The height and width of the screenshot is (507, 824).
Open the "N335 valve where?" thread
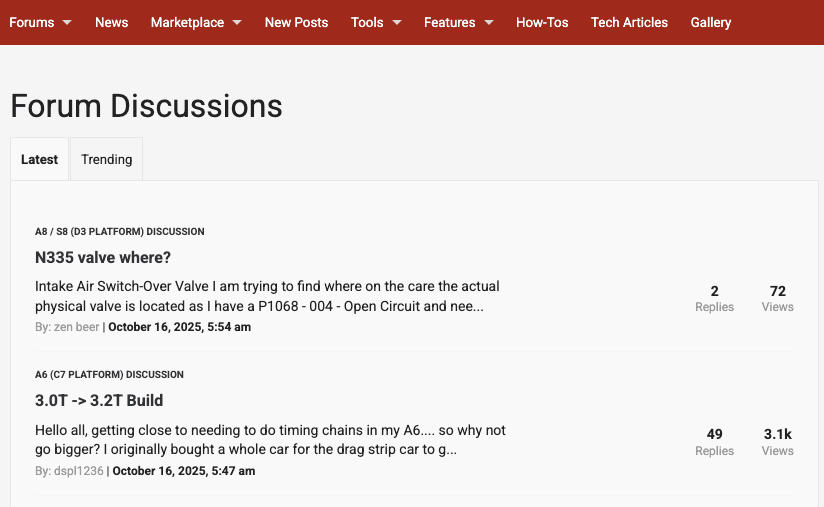pos(103,257)
